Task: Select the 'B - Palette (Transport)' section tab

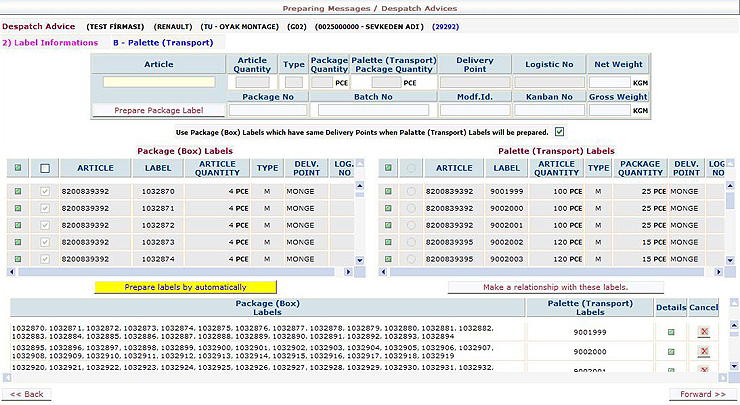Action: click(163, 42)
